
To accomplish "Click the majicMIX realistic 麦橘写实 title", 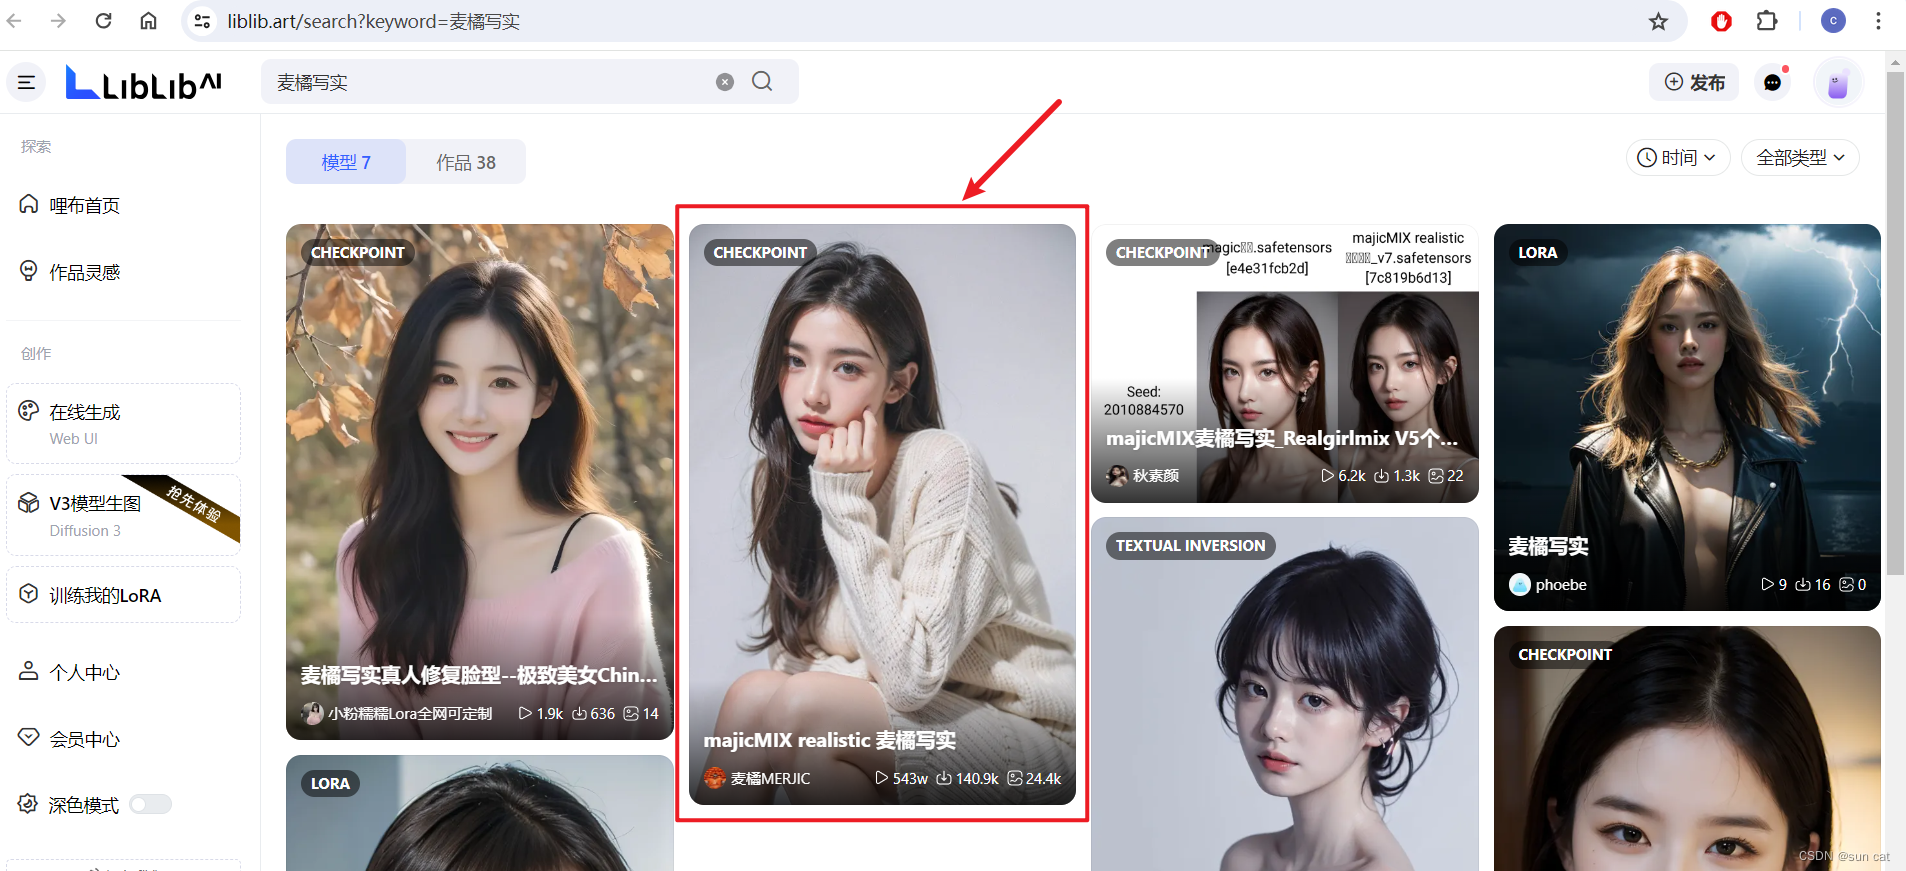I will (x=829, y=740).
